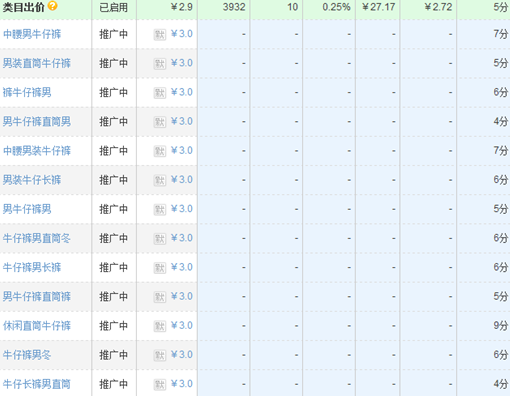
Task: Select the ¥2.9 category bid value
Action: click(182, 7)
